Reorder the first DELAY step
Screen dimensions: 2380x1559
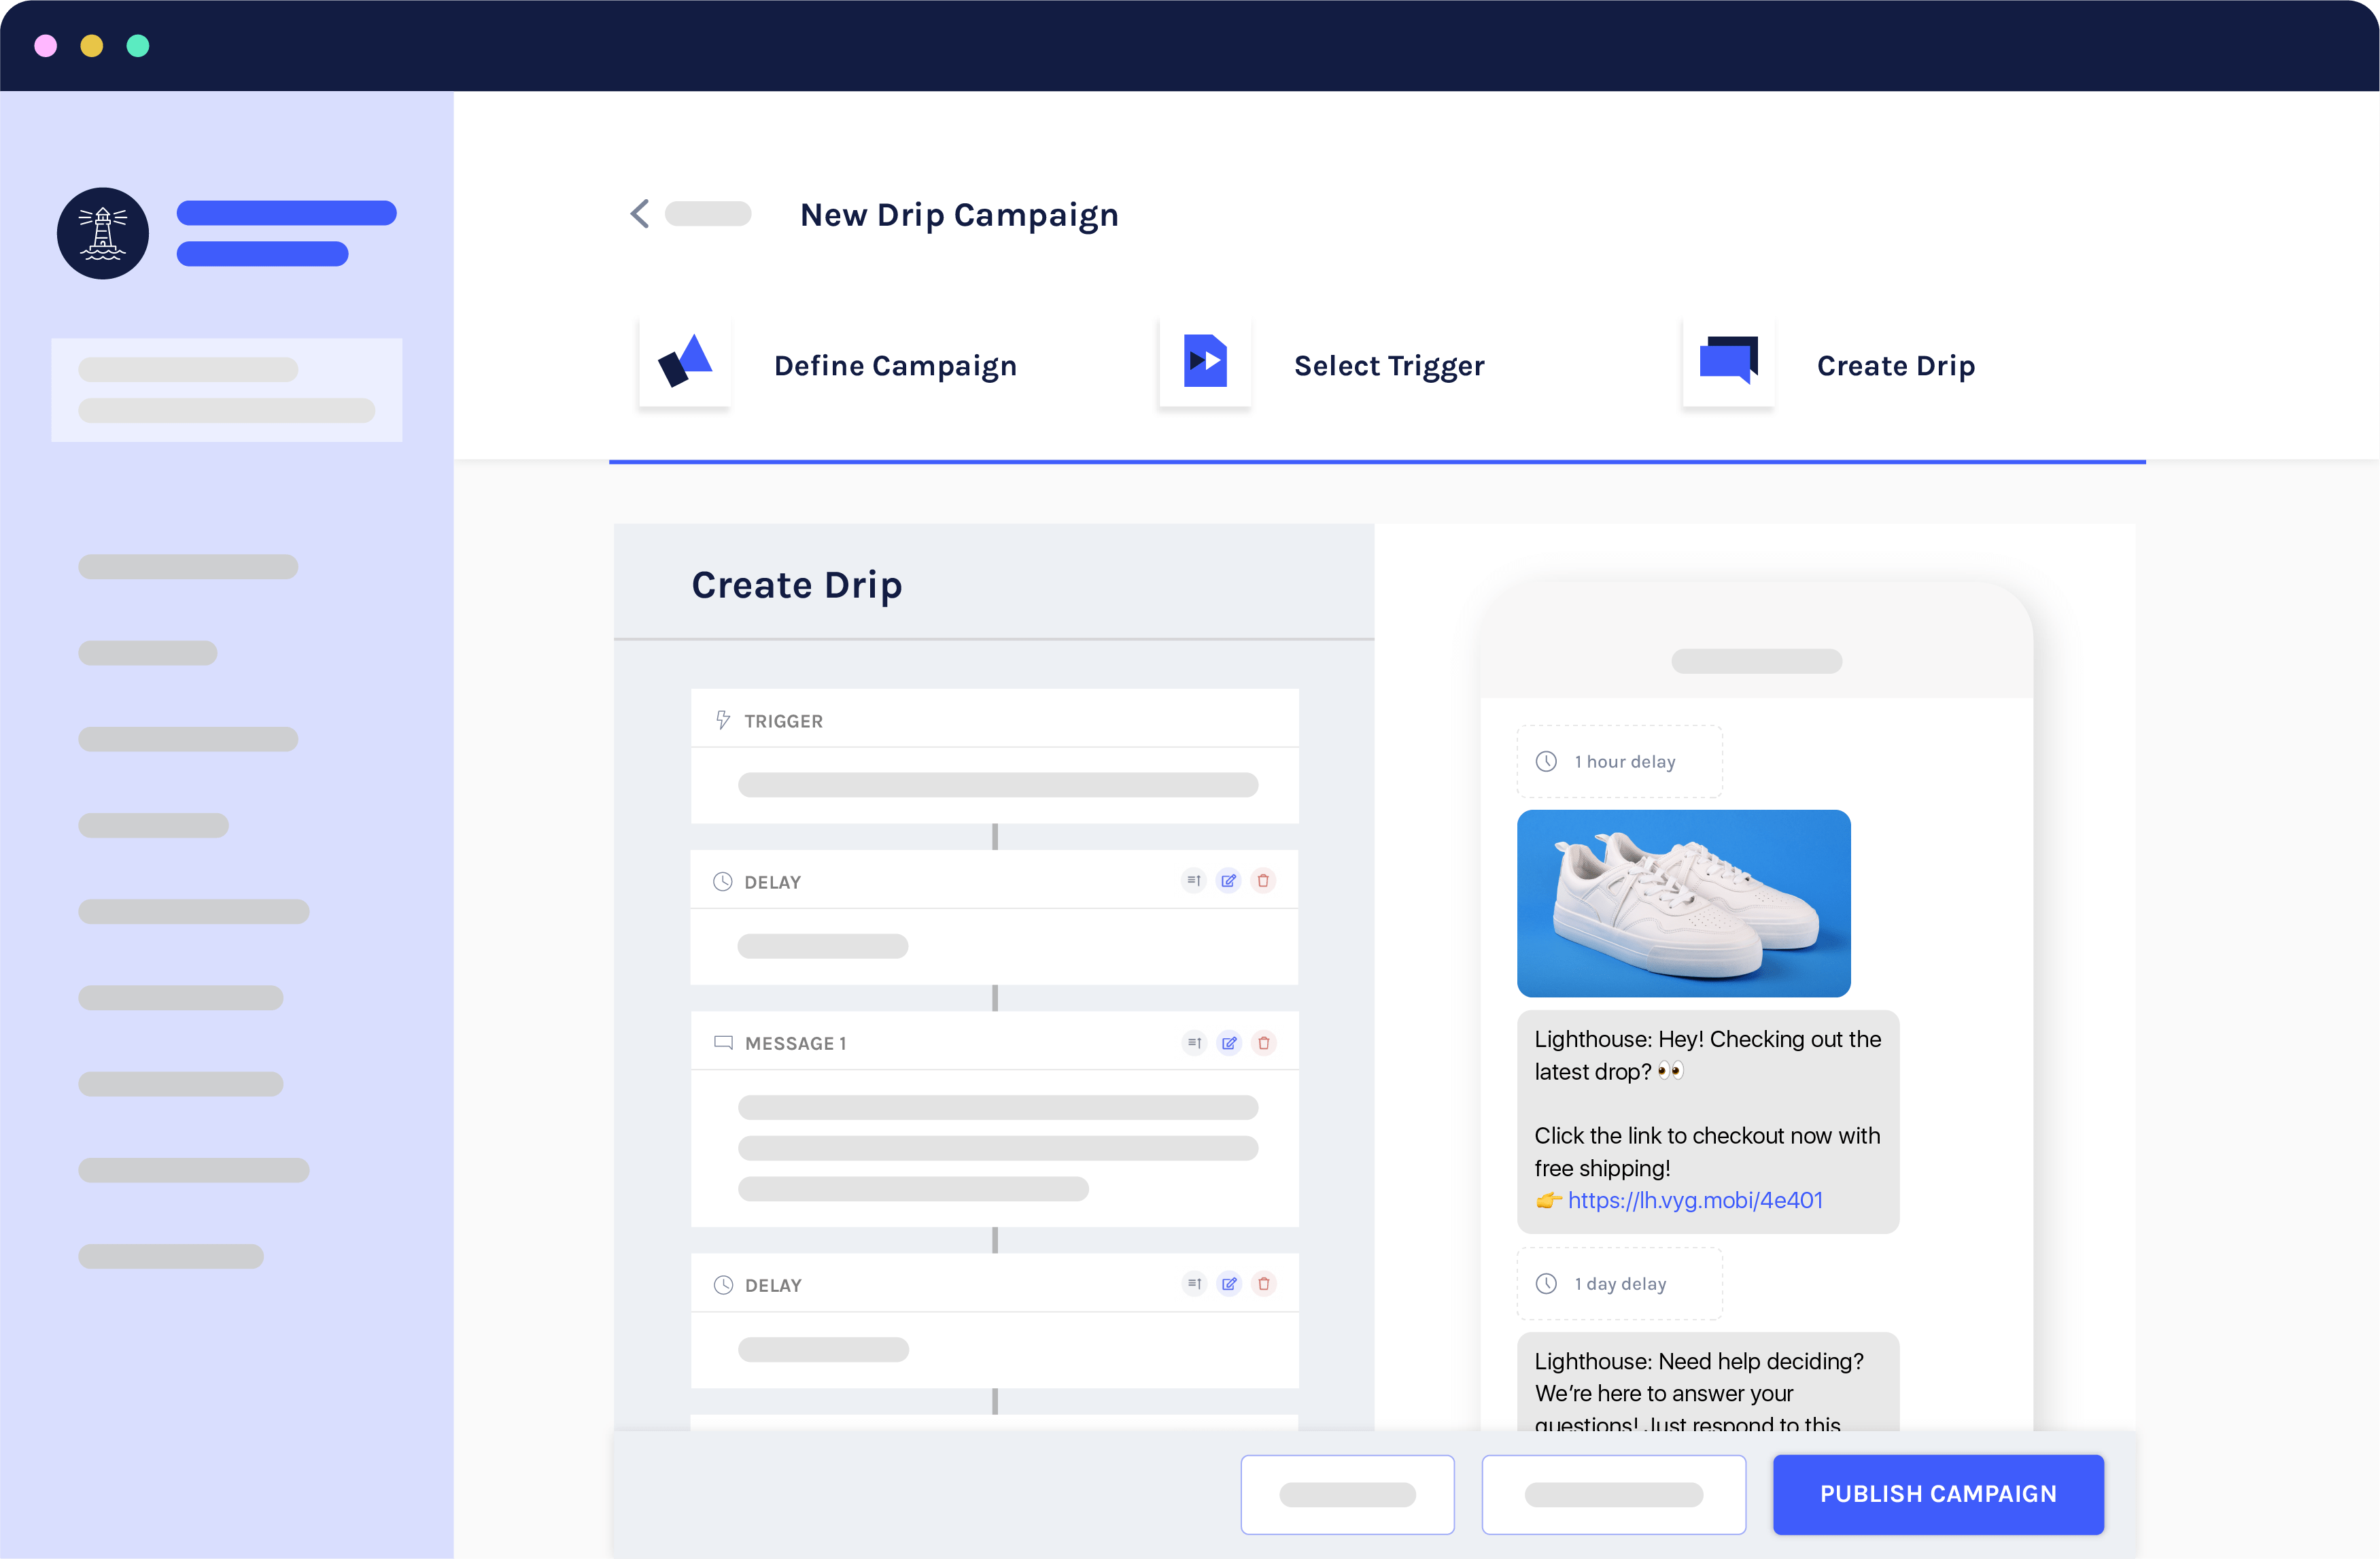point(1194,881)
